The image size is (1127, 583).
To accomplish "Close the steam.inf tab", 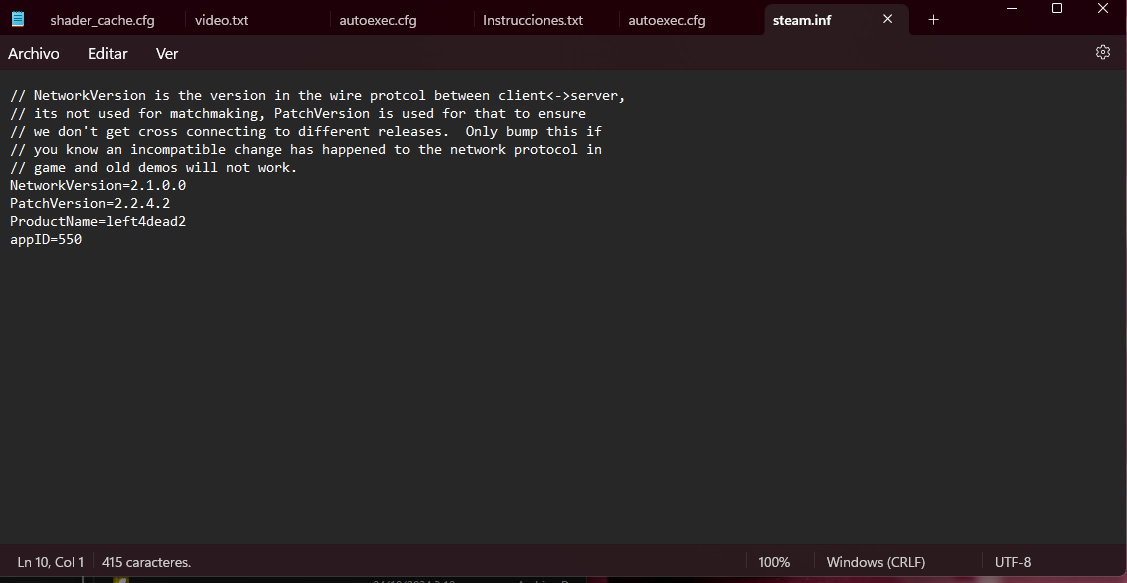I will coord(887,20).
